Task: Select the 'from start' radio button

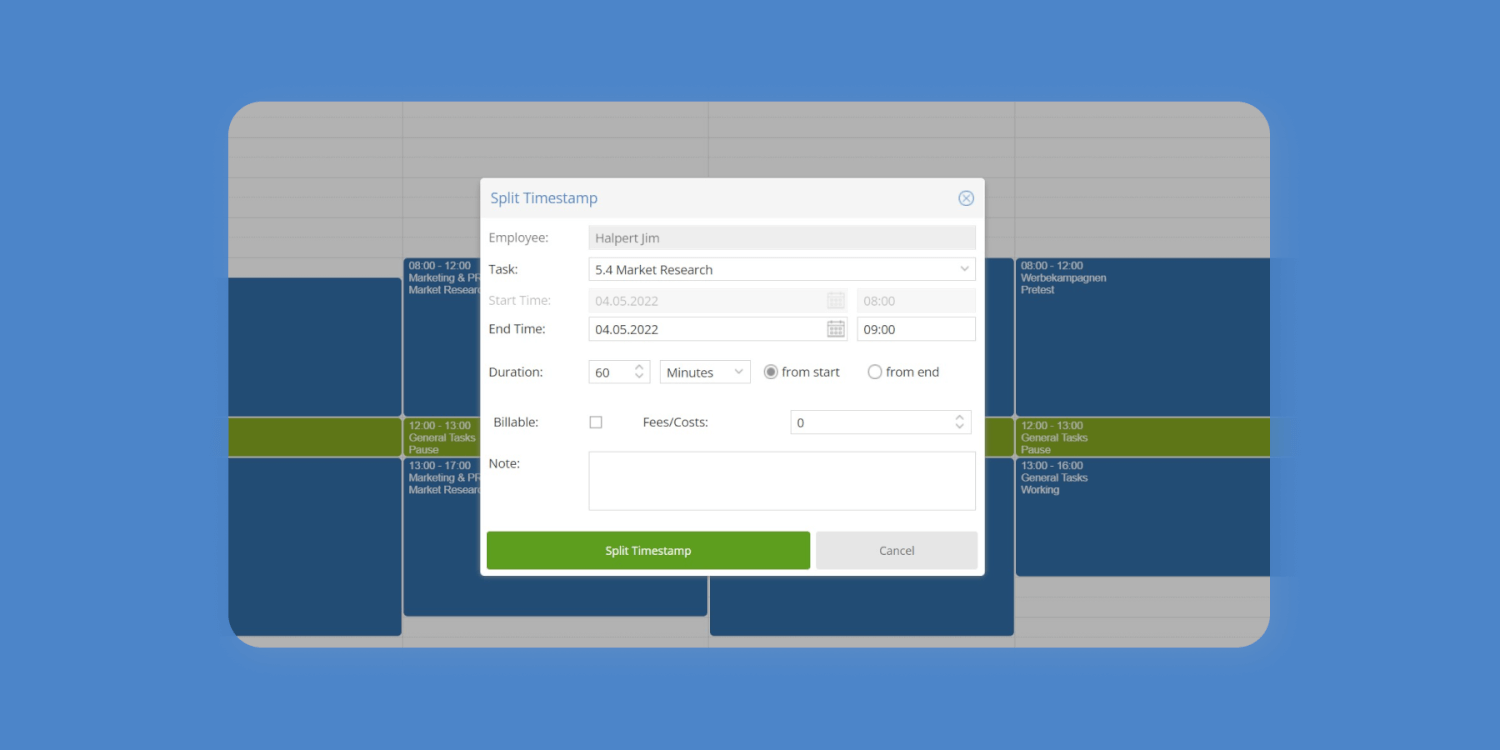Action: click(x=770, y=371)
